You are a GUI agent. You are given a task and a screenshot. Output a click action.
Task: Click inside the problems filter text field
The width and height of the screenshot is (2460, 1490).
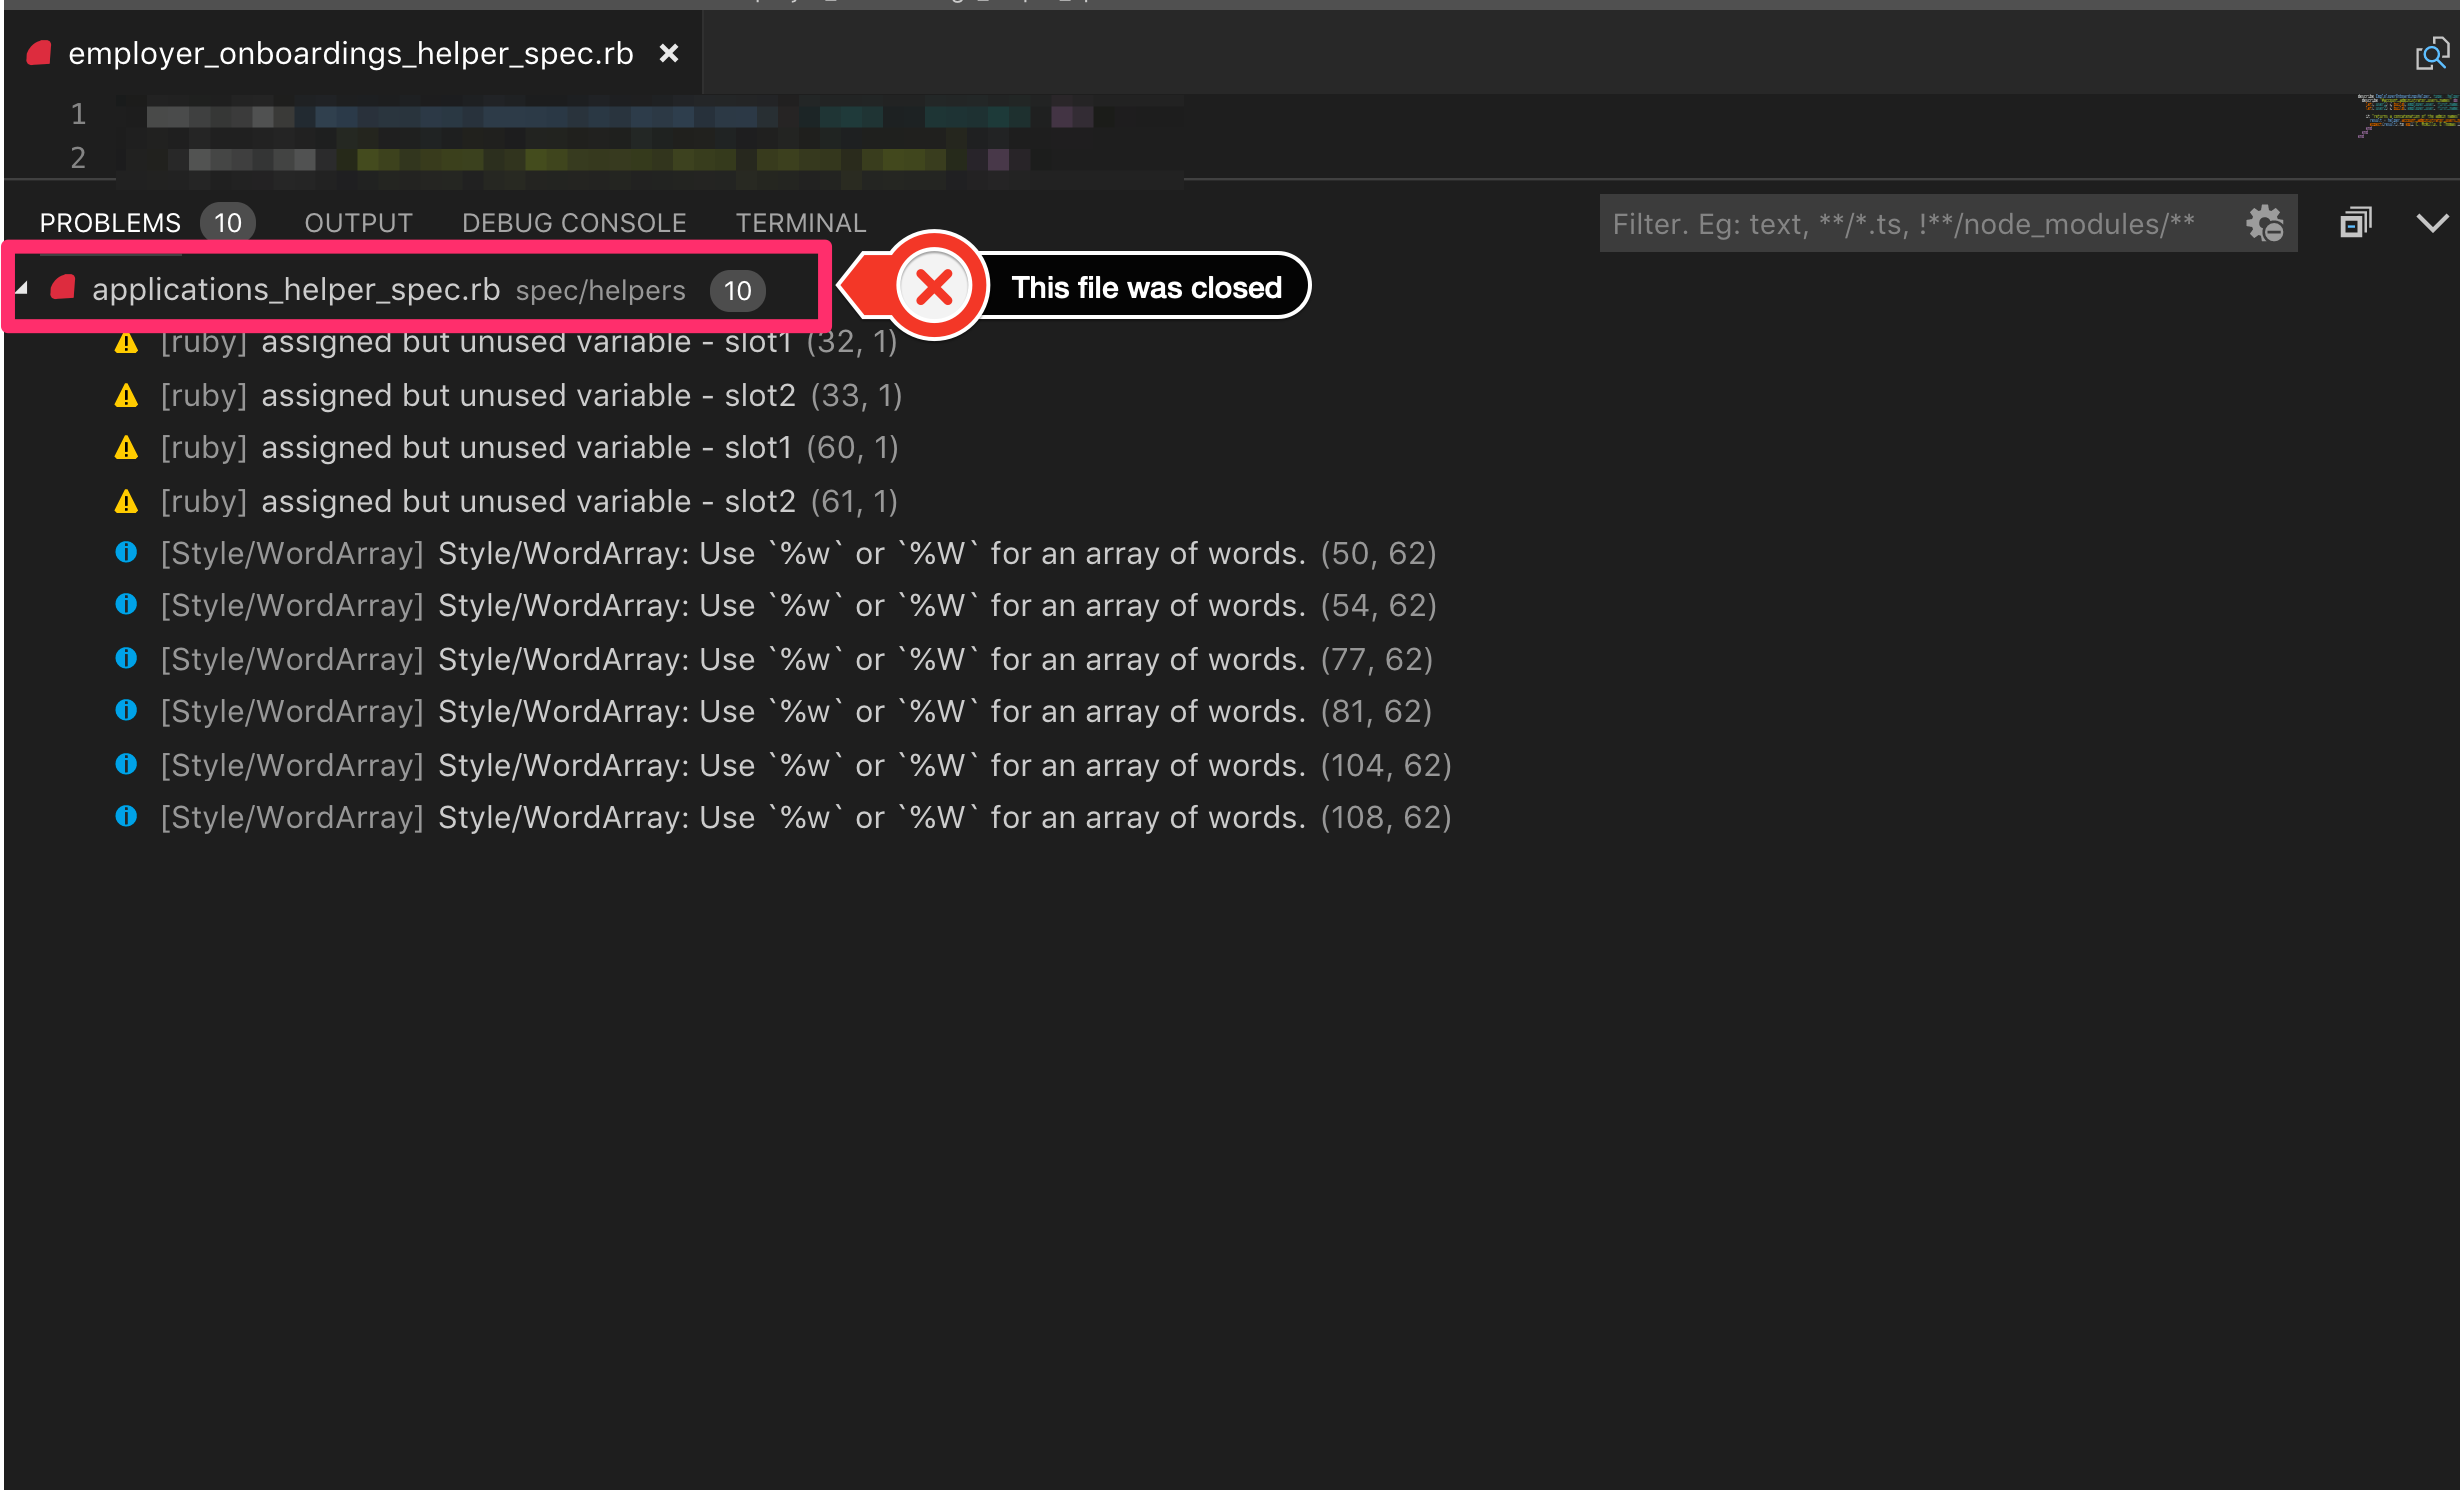point(1900,223)
